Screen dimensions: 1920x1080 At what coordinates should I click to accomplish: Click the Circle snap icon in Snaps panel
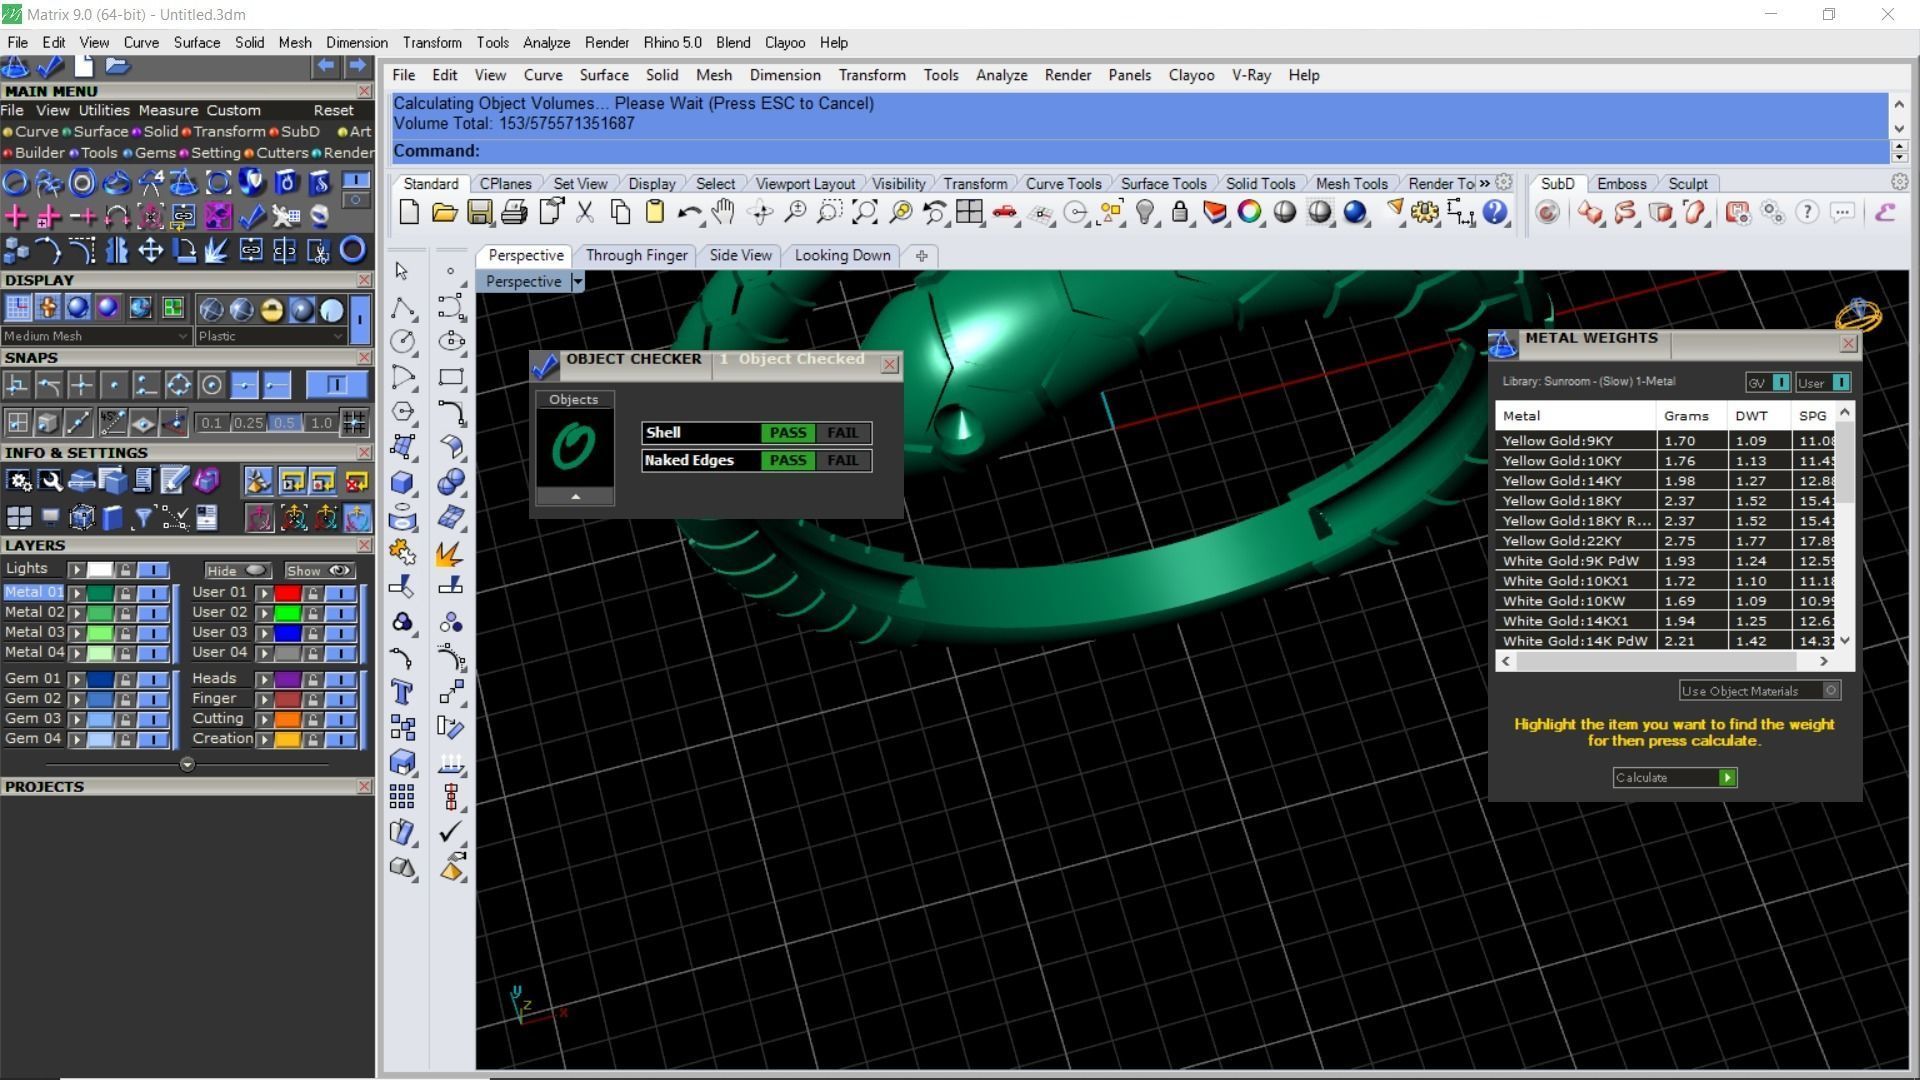[x=211, y=385]
